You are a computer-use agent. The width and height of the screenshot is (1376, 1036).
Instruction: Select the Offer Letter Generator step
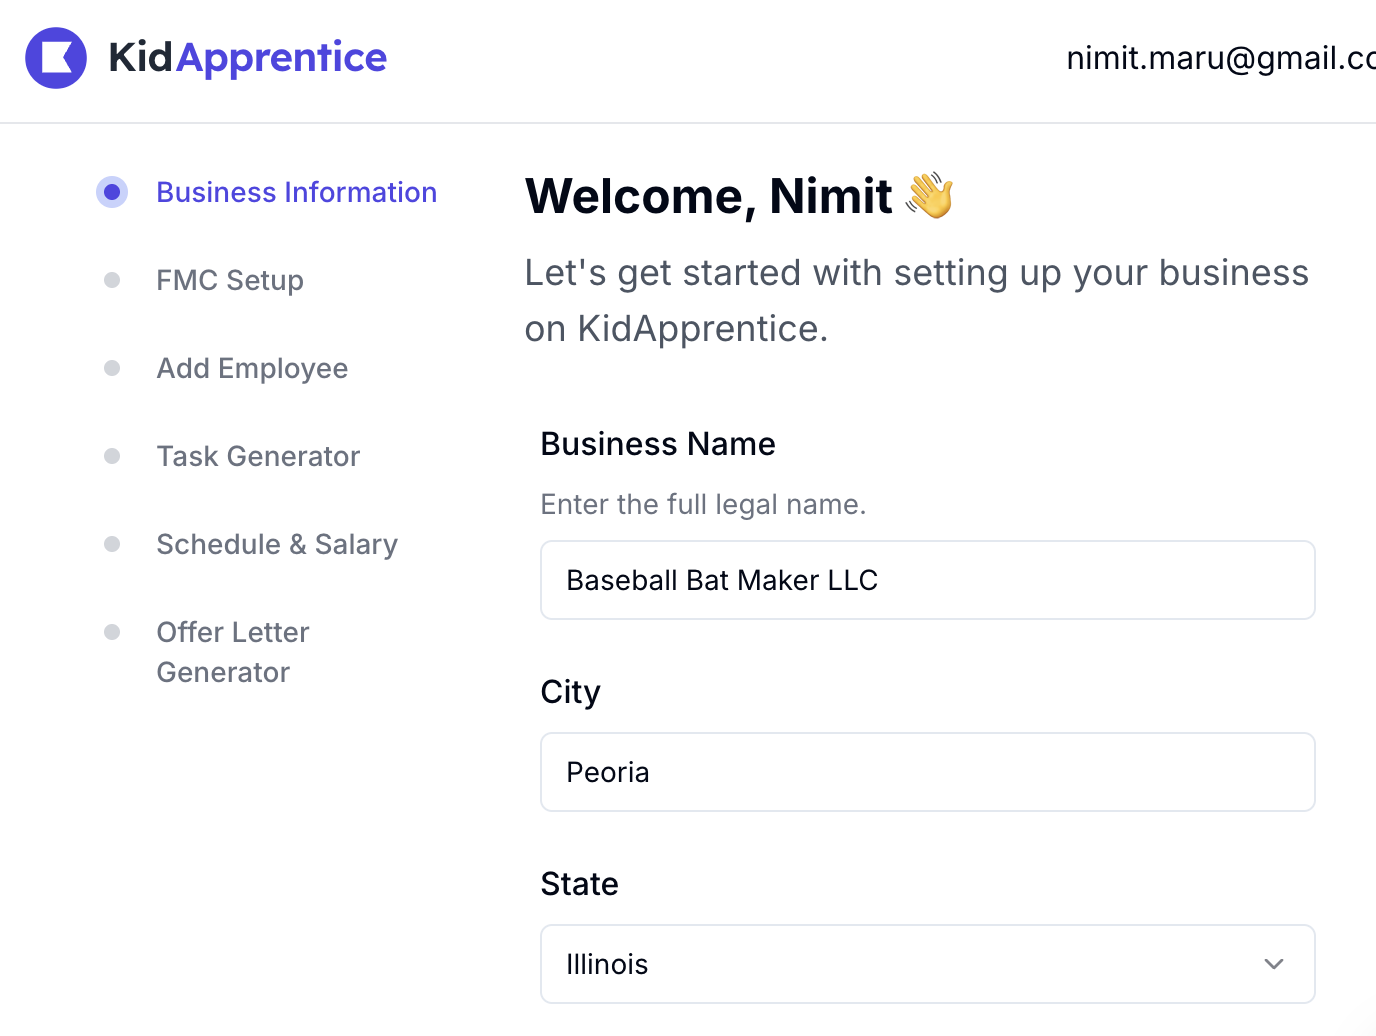233,652
